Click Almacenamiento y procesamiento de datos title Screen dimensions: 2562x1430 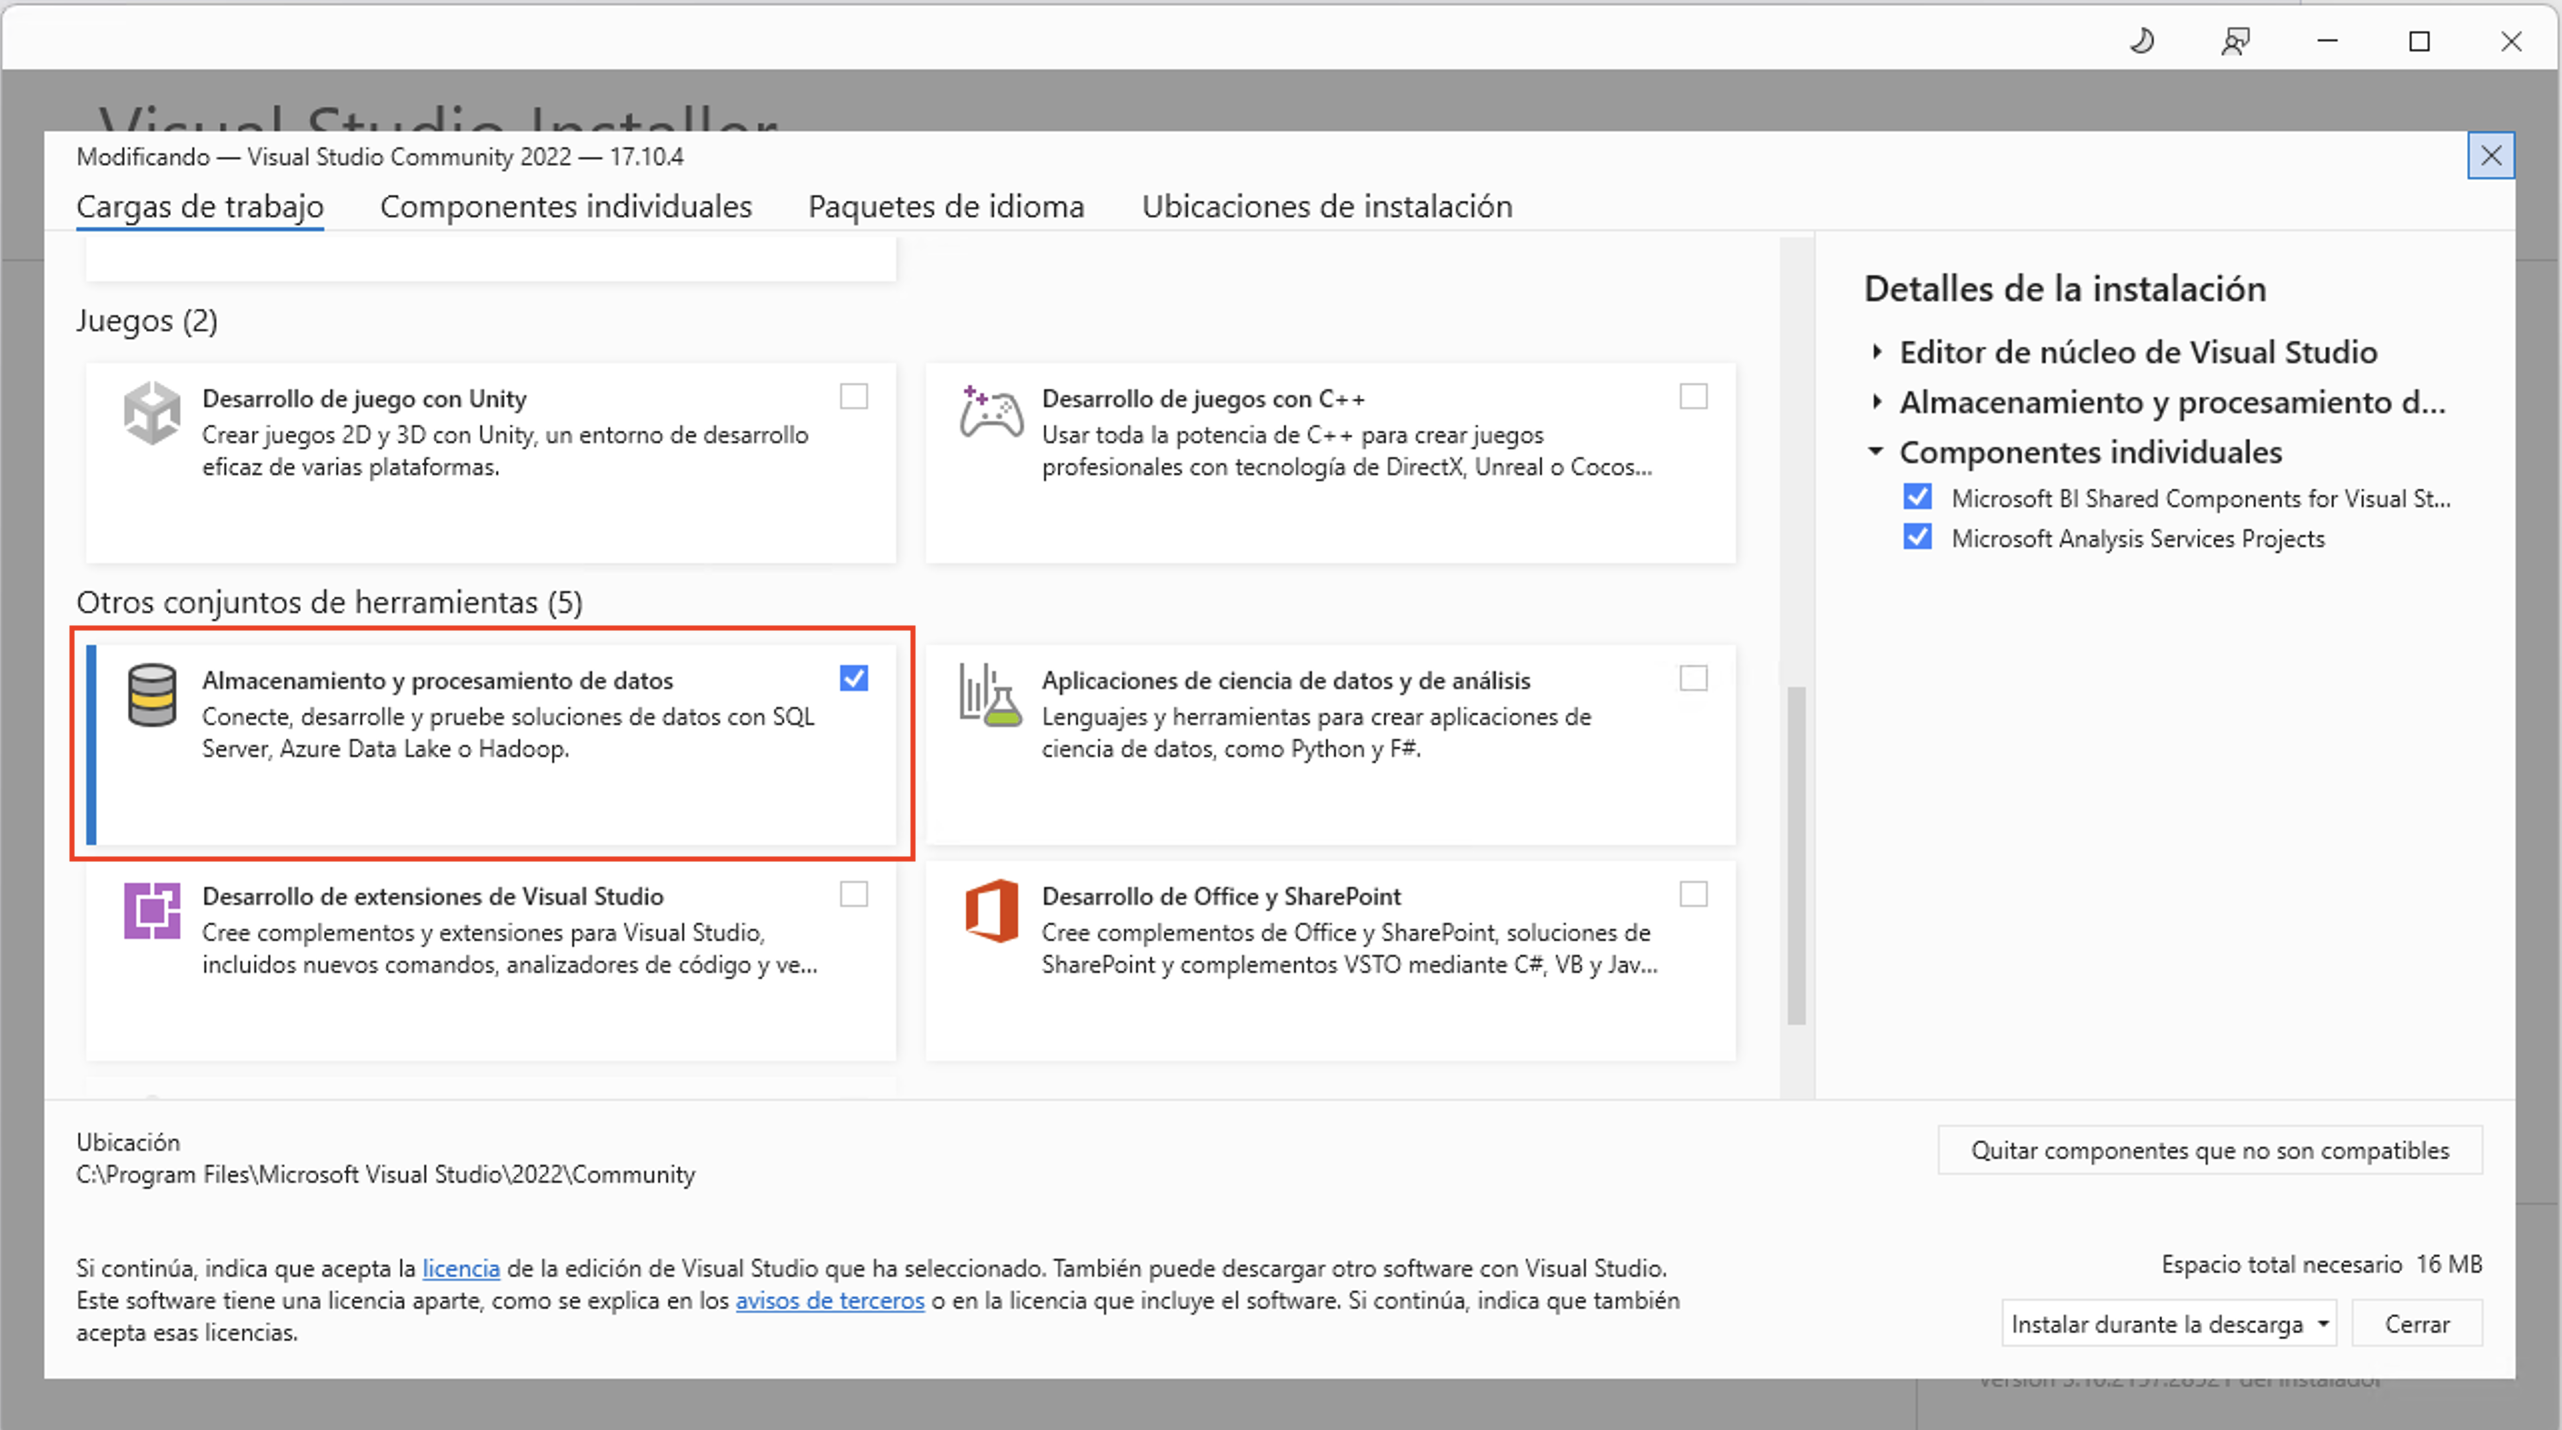[x=438, y=680]
